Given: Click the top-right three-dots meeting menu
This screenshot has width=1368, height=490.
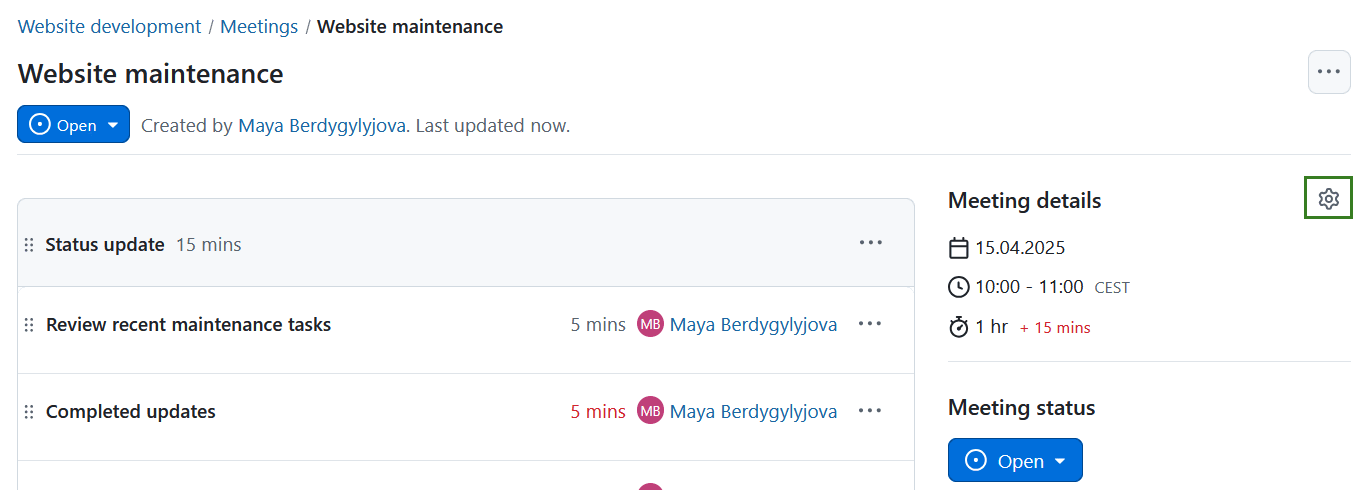Looking at the screenshot, I should click(1328, 72).
